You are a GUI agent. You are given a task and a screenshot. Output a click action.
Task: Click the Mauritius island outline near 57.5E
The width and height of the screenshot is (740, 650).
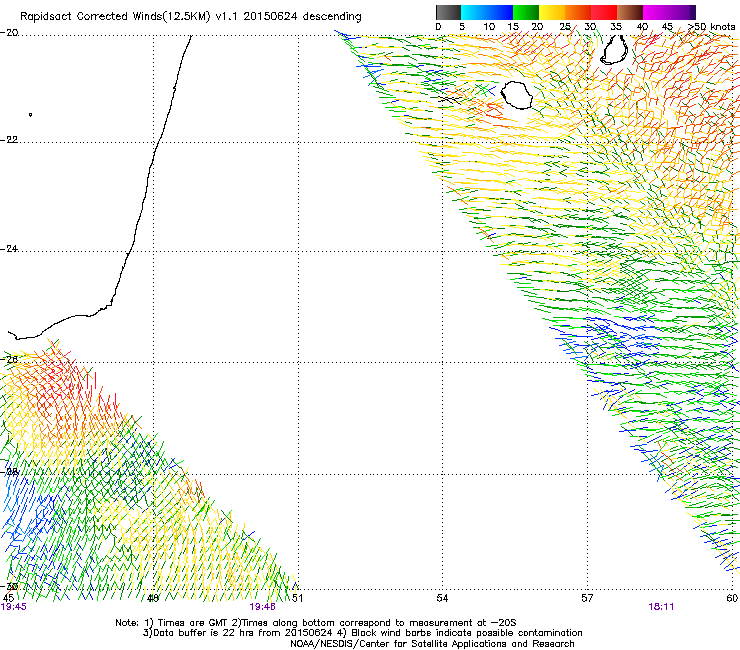tap(614, 50)
